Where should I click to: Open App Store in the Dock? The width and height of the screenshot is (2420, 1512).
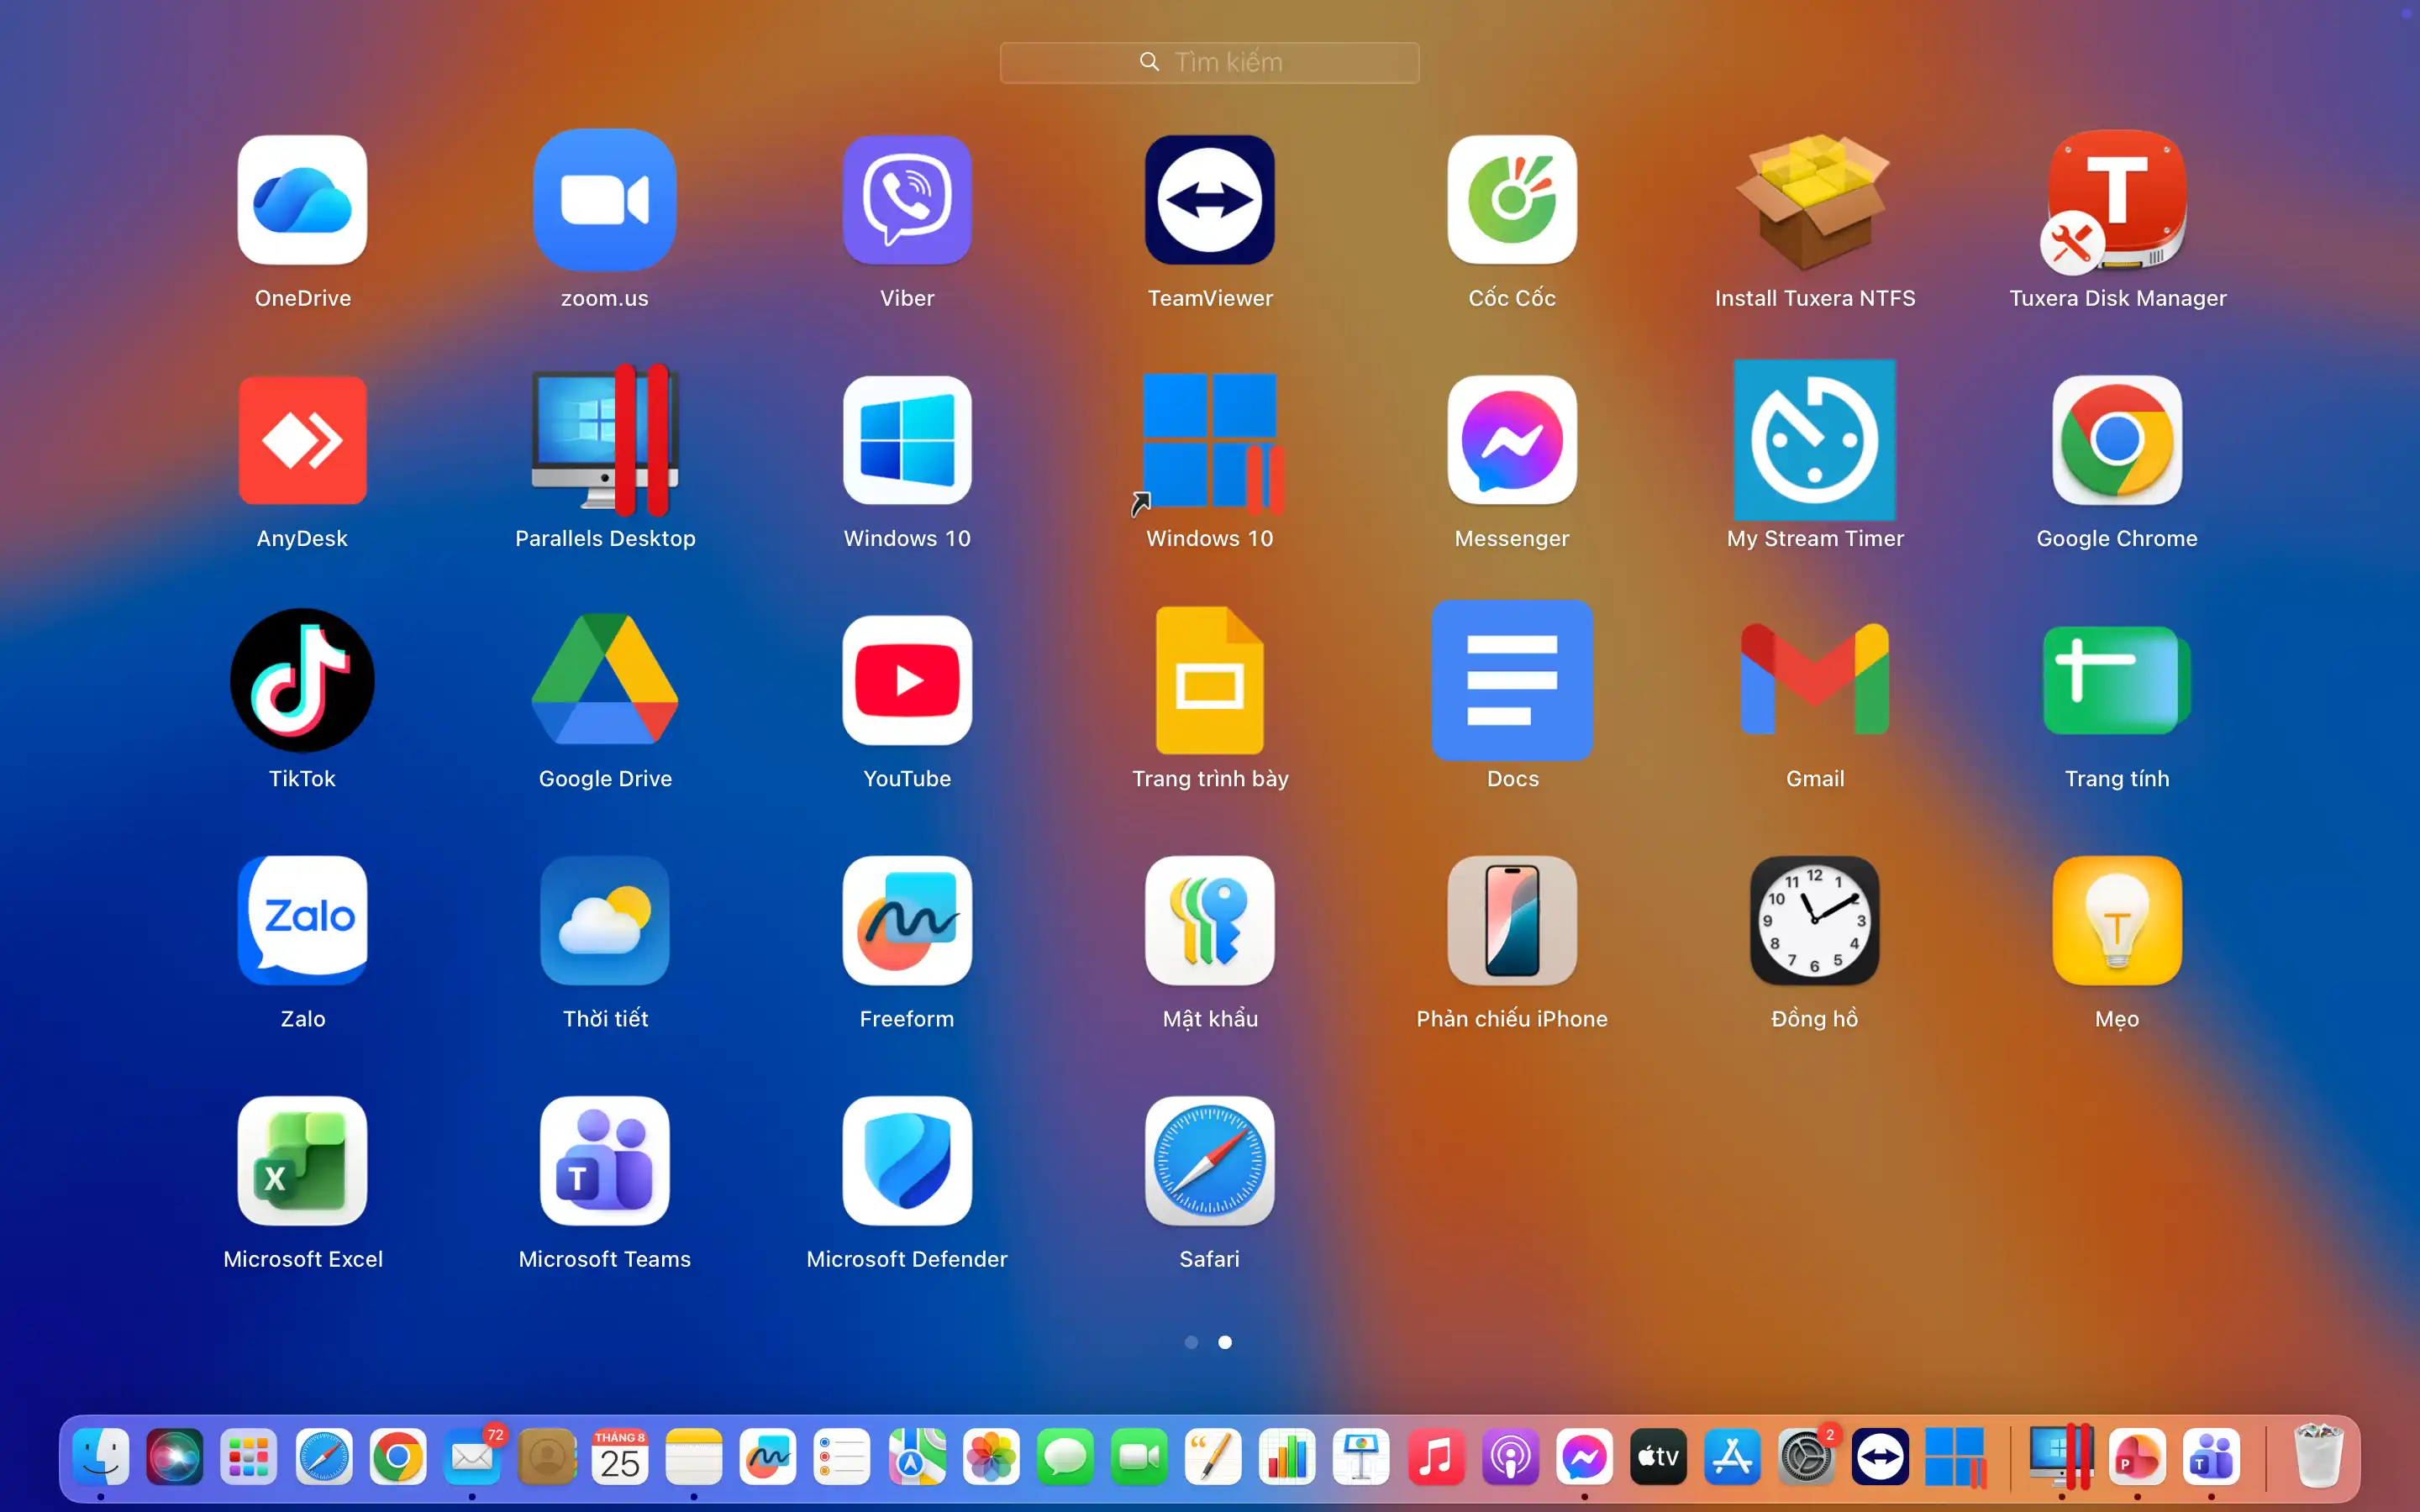(x=1732, y=1457)
